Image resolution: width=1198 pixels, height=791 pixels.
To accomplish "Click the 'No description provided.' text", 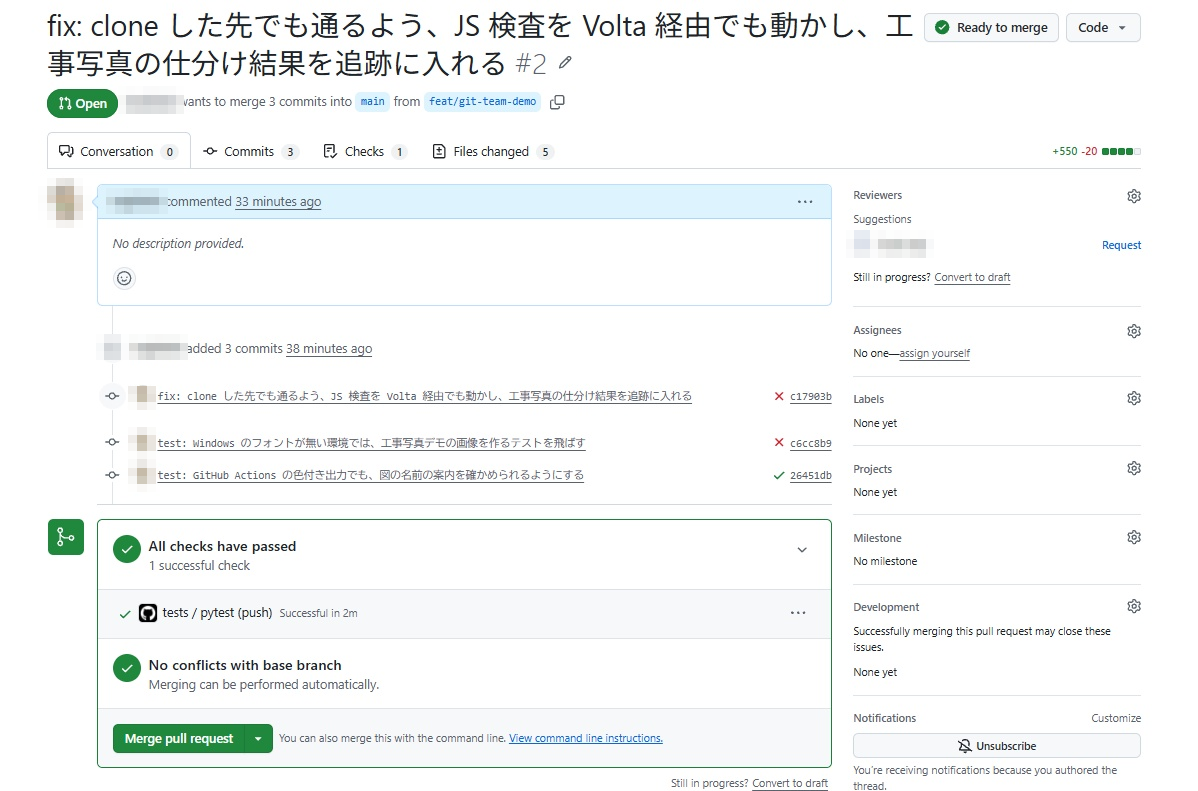I will [178, 244].
